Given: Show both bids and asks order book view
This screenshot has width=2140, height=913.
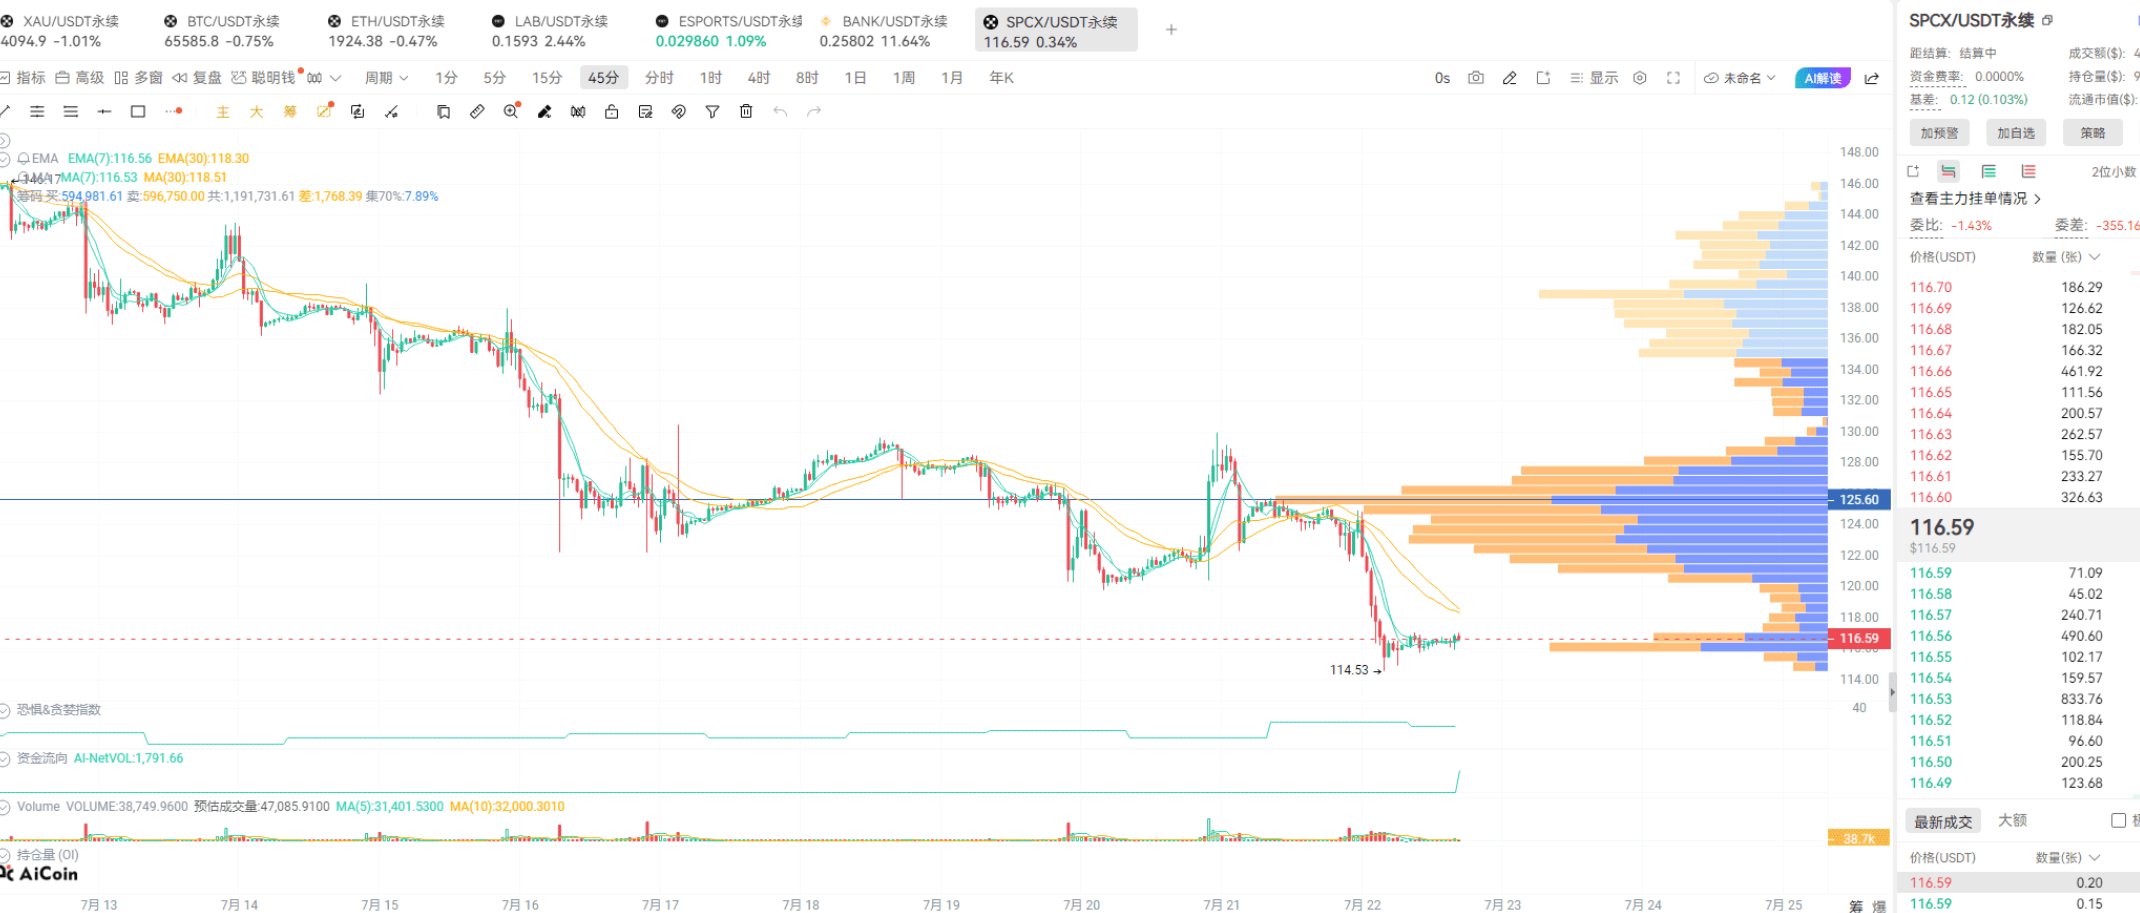Looking at the screenshot, I should pyautogui.click(x=1948, y=171).
